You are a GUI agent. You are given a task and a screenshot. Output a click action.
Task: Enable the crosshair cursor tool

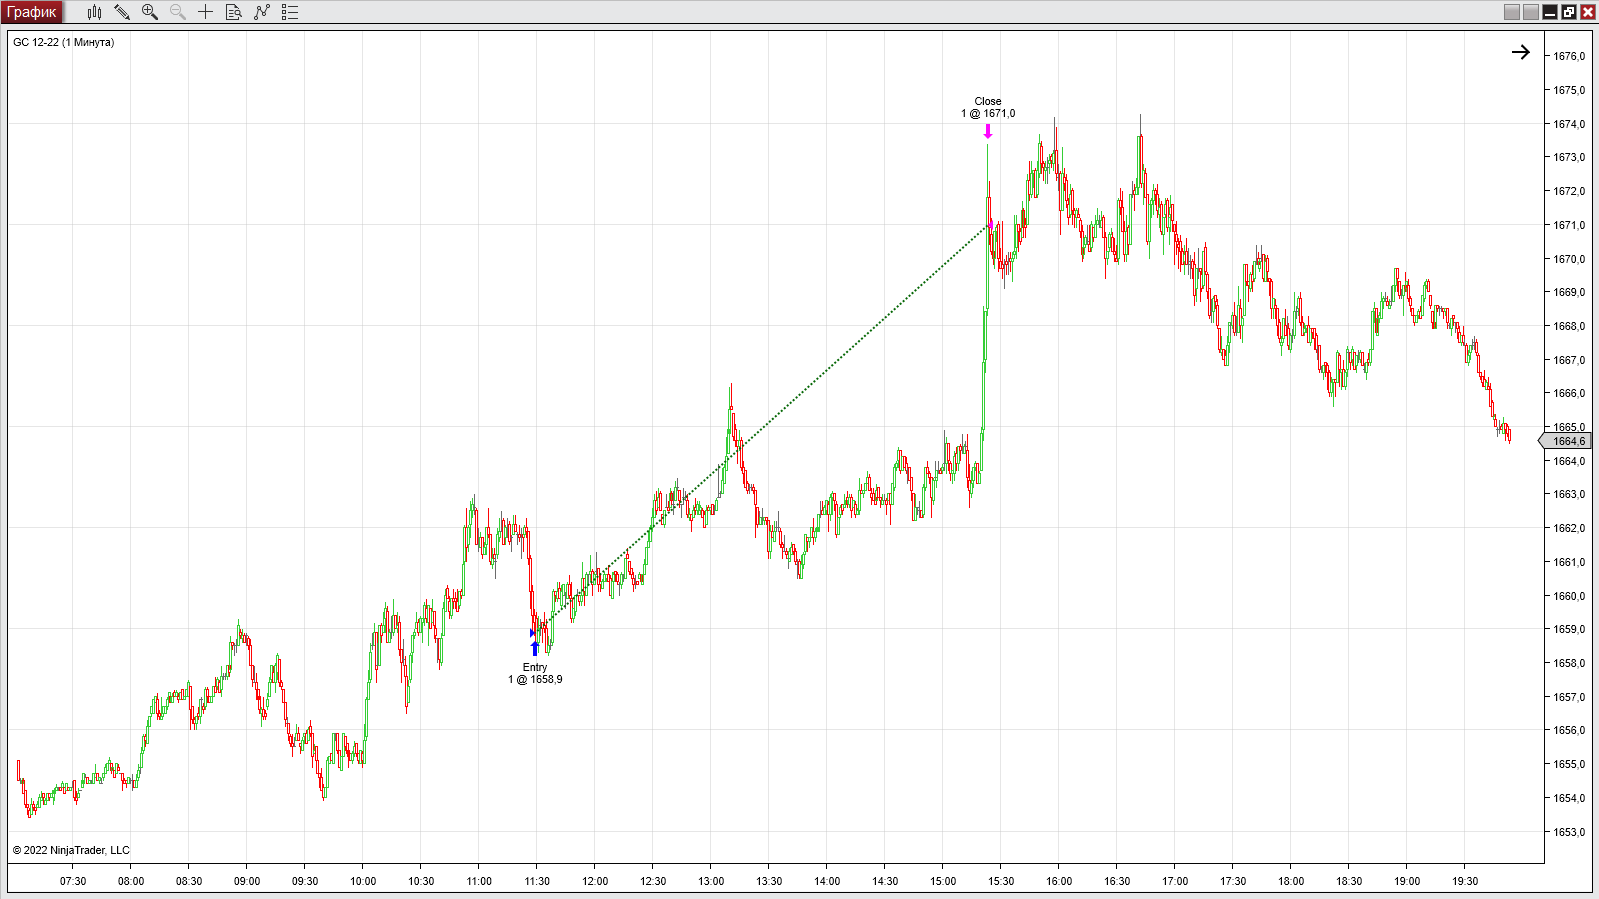tap(206, 12)
